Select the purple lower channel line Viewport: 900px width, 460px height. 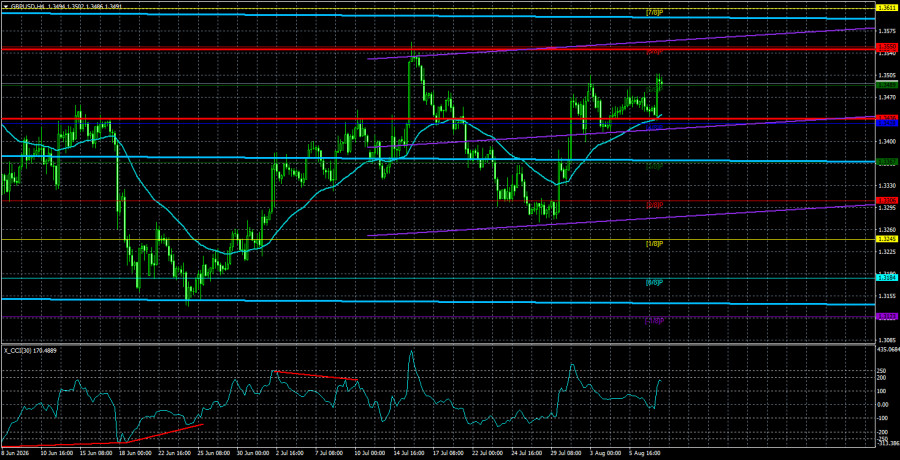(620, 221)
